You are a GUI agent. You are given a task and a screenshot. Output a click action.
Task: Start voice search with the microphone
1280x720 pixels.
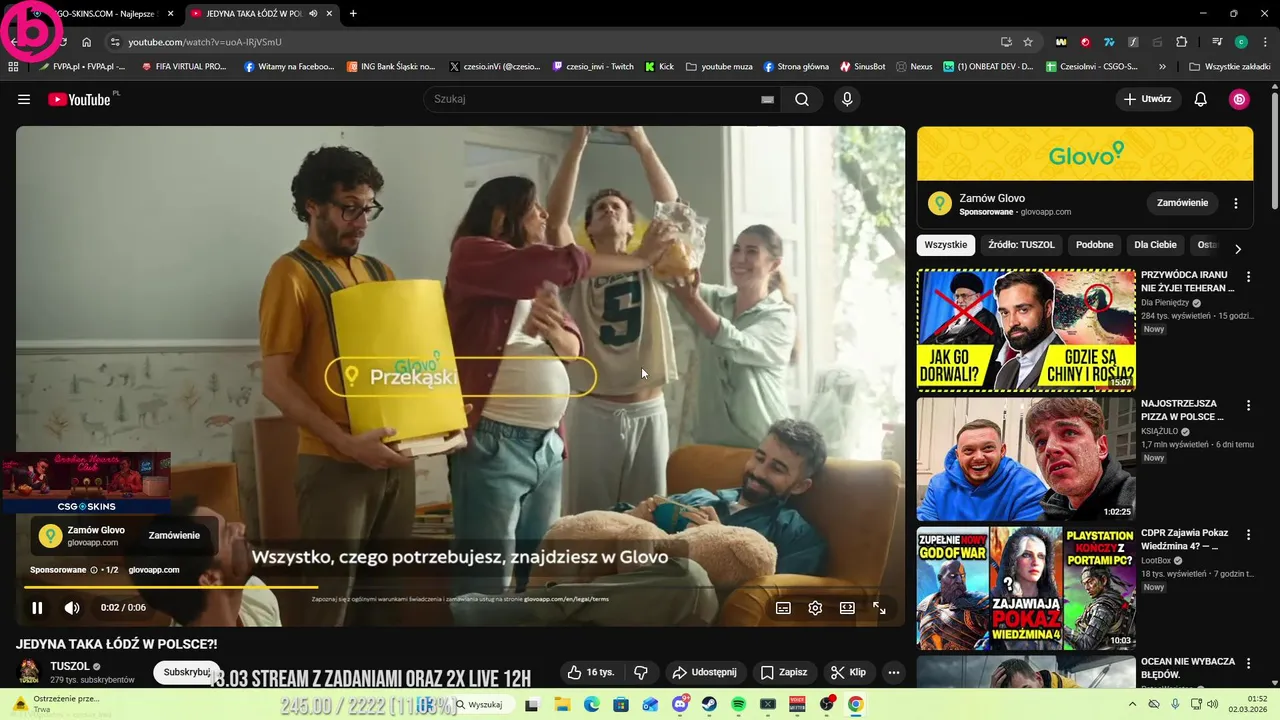click(x=847, y=99)
